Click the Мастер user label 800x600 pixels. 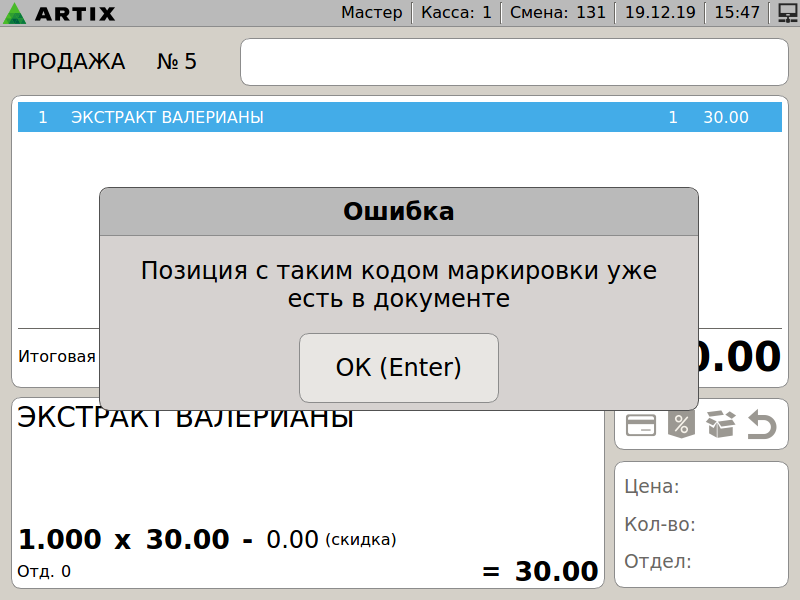[x=371, y=12]
